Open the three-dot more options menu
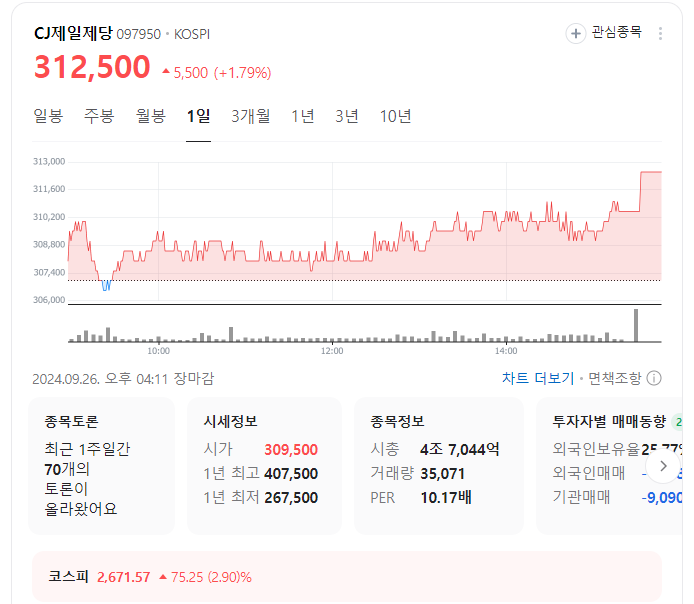 660,34
